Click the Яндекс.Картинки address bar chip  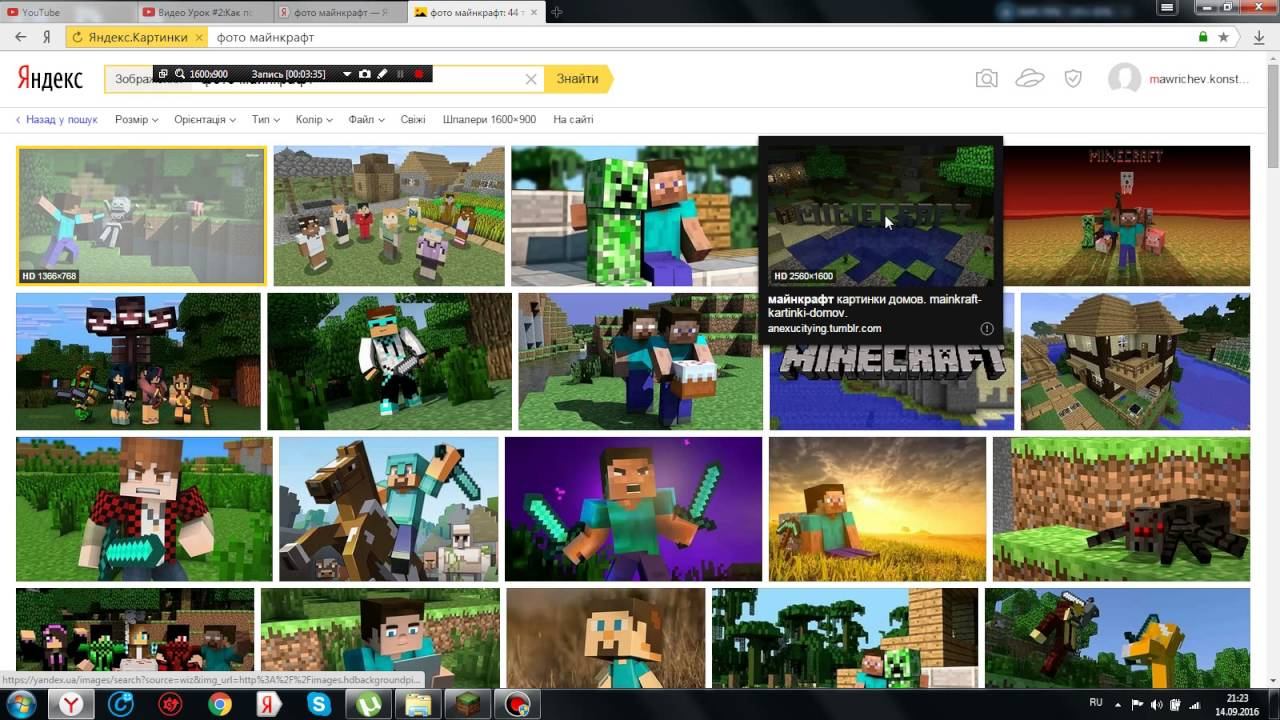(x=137, y=37)
